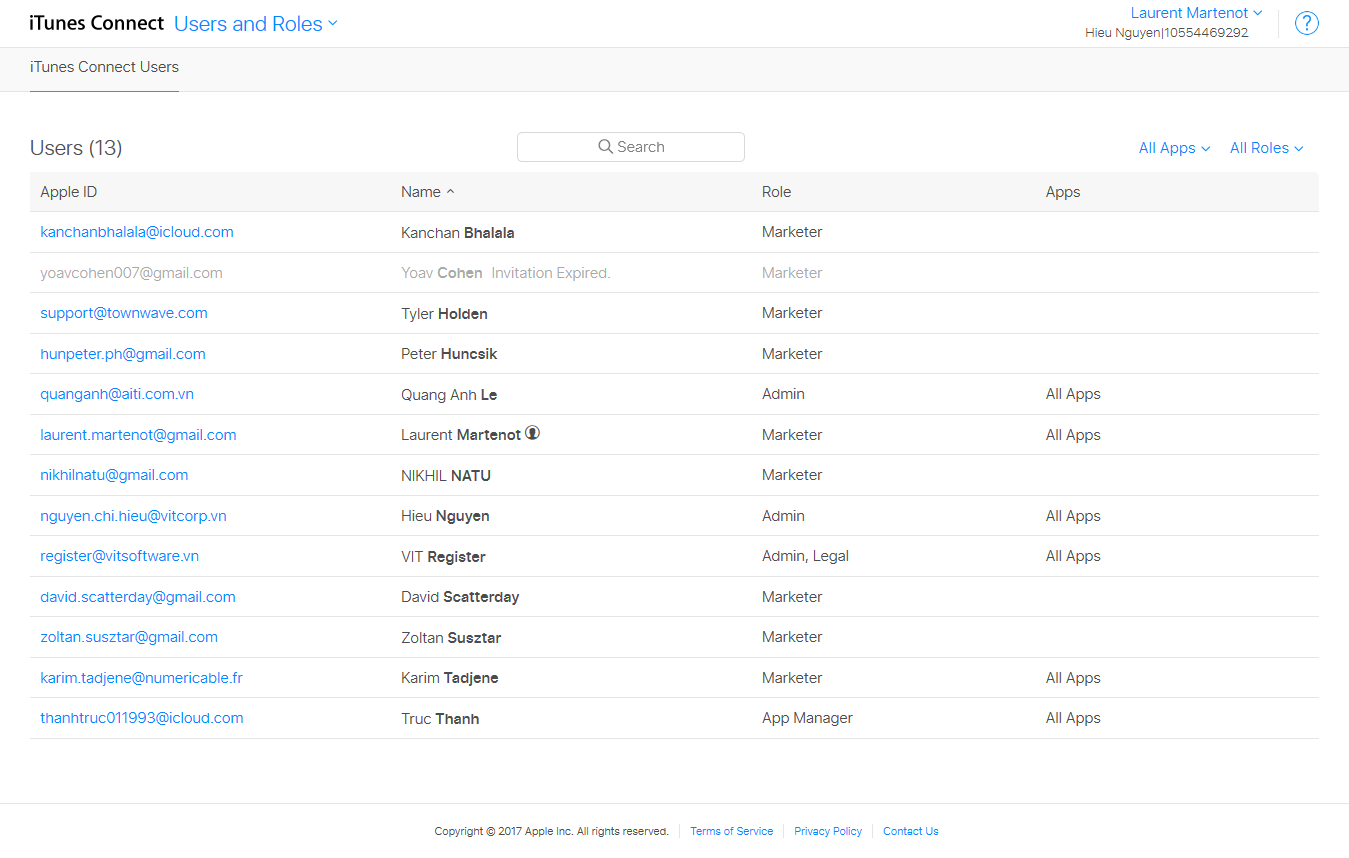Click All Apps cell in Truc Thanh row
Screen dimensions: 1349x858
[x=1073, y=718]
